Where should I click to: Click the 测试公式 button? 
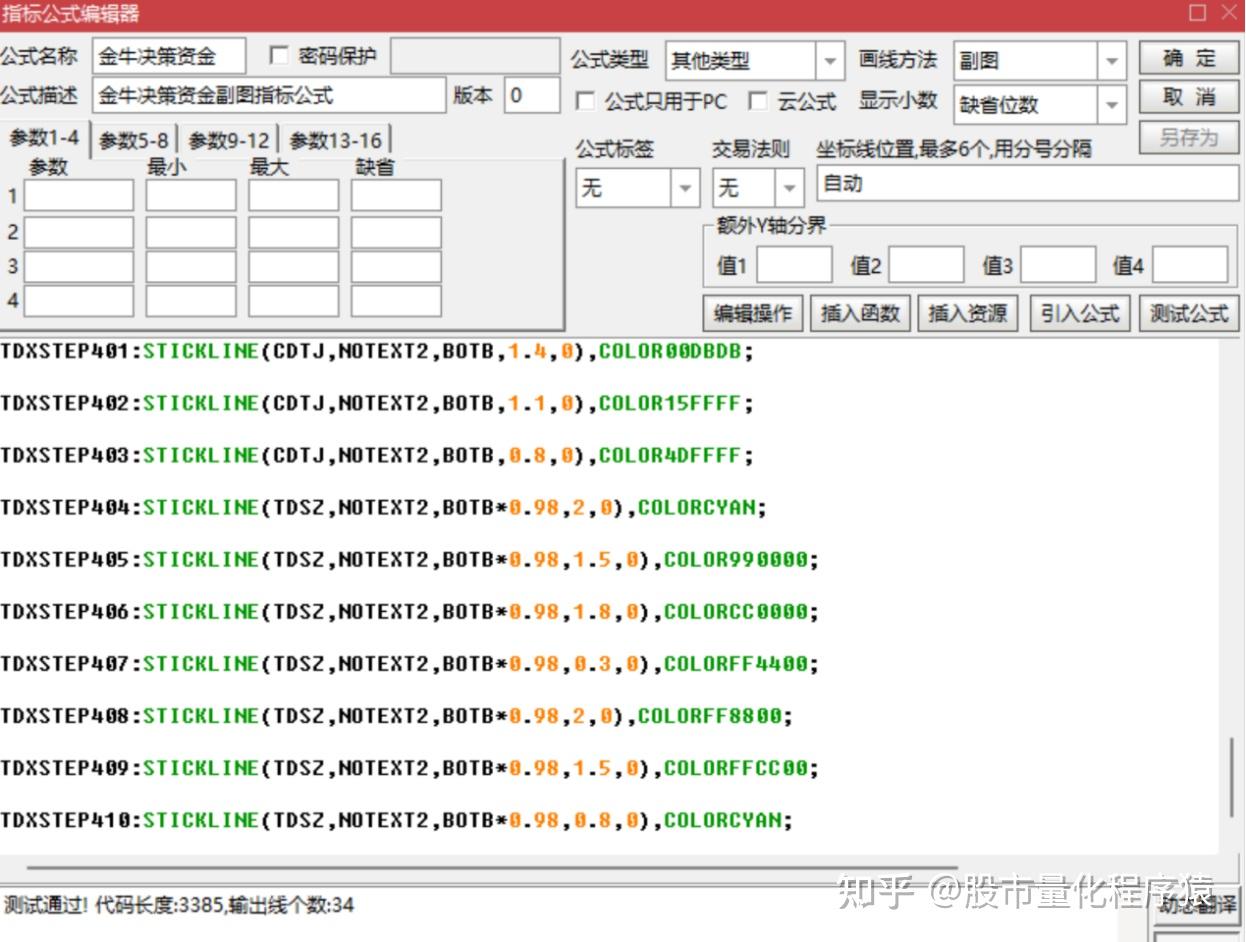pos(1188,313)
